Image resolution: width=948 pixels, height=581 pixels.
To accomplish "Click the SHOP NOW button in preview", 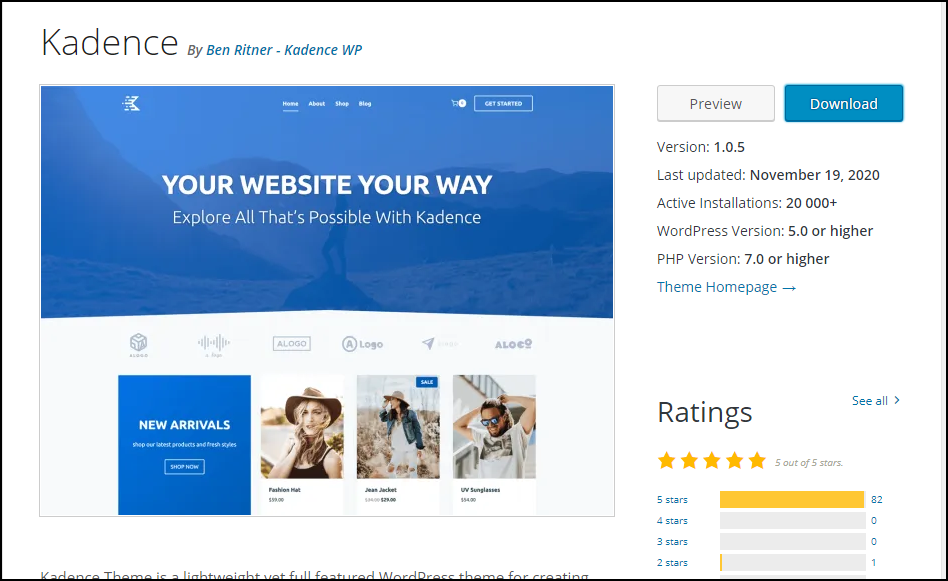I will pyautogui.click(x=184, y=467).
